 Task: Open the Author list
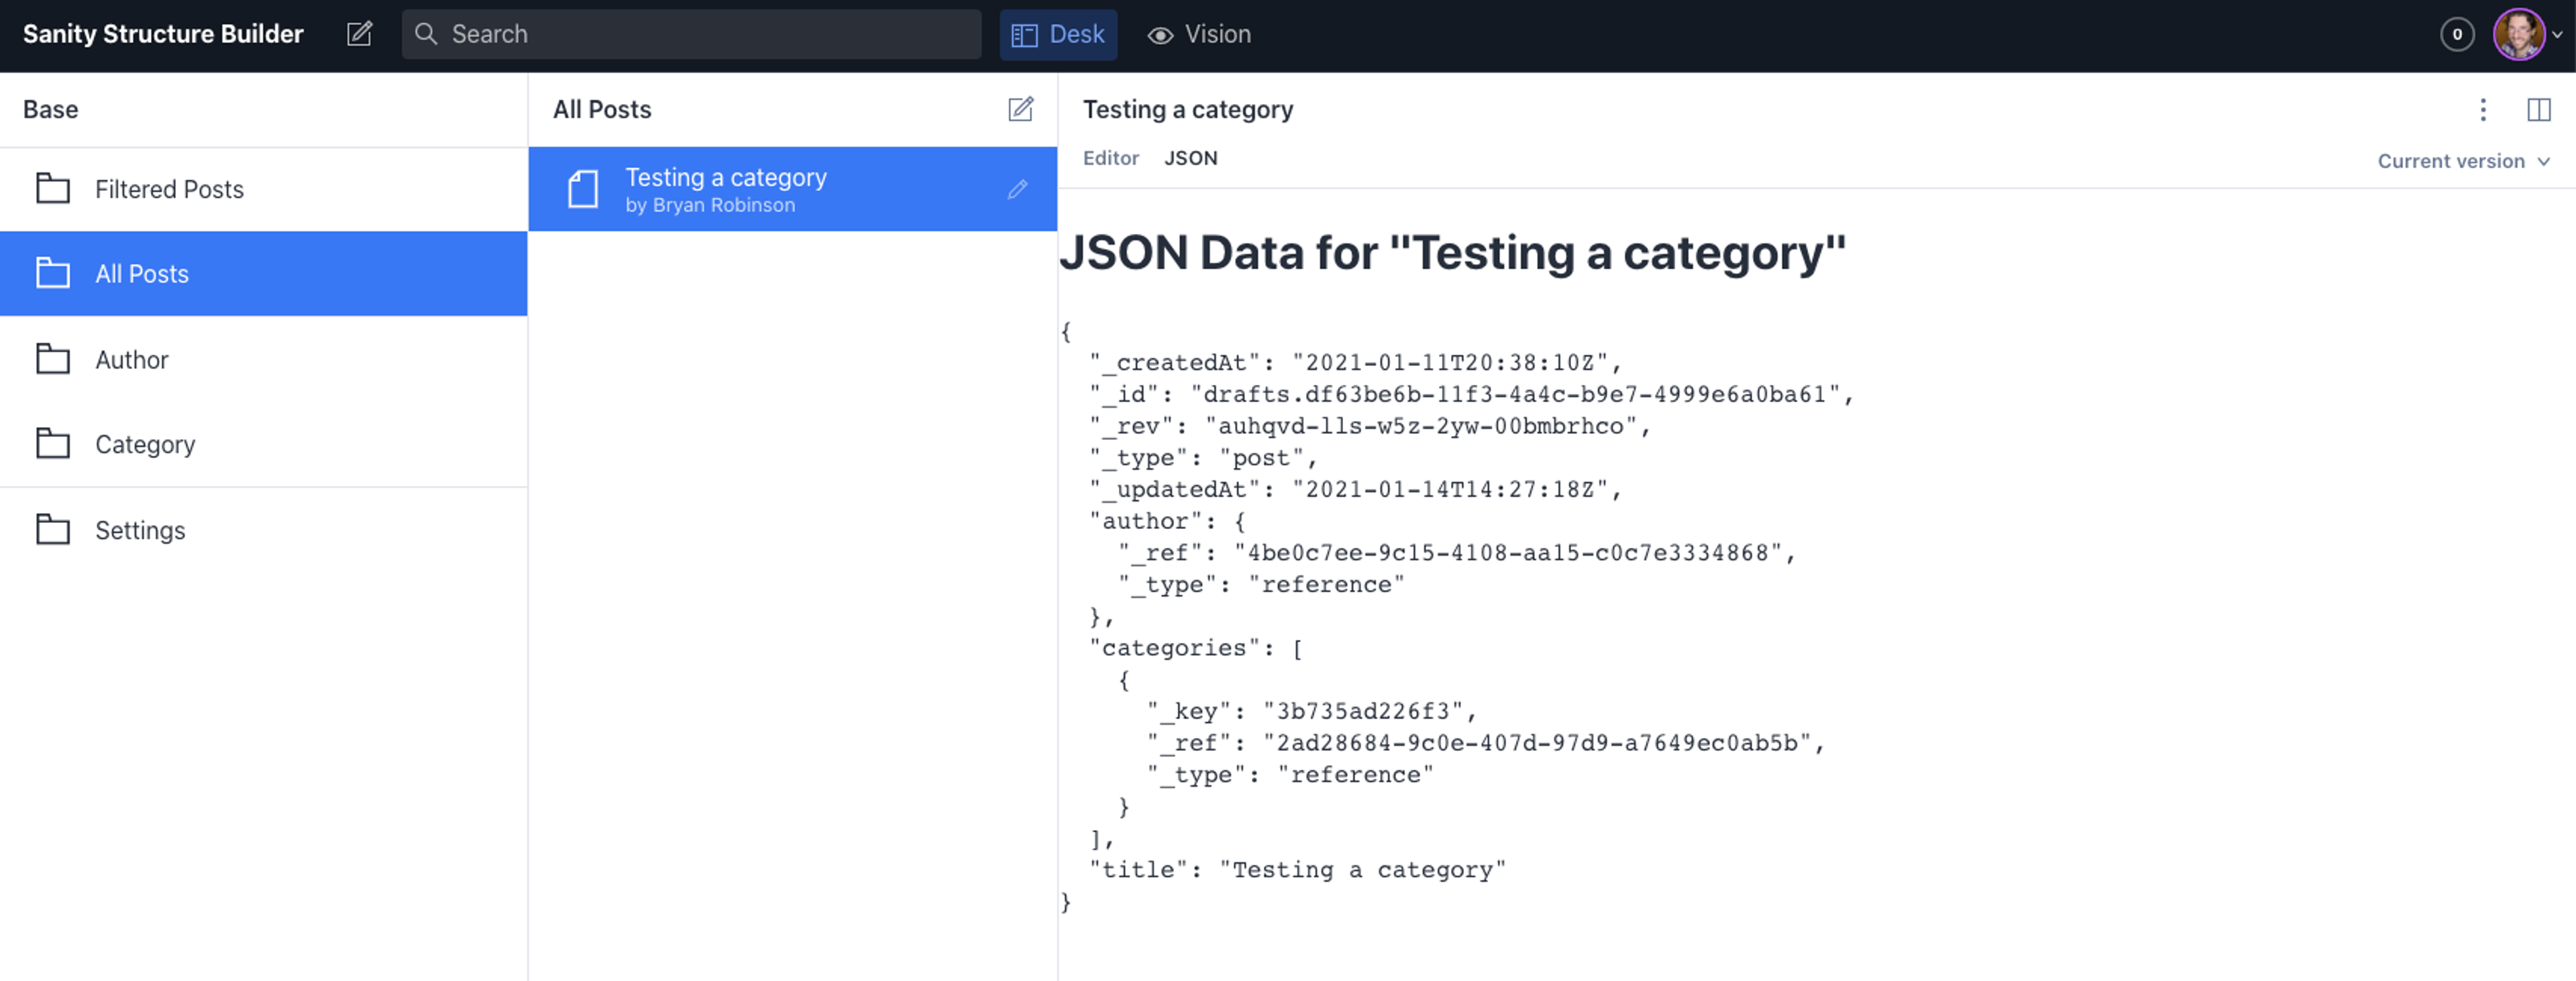(132, 359)
